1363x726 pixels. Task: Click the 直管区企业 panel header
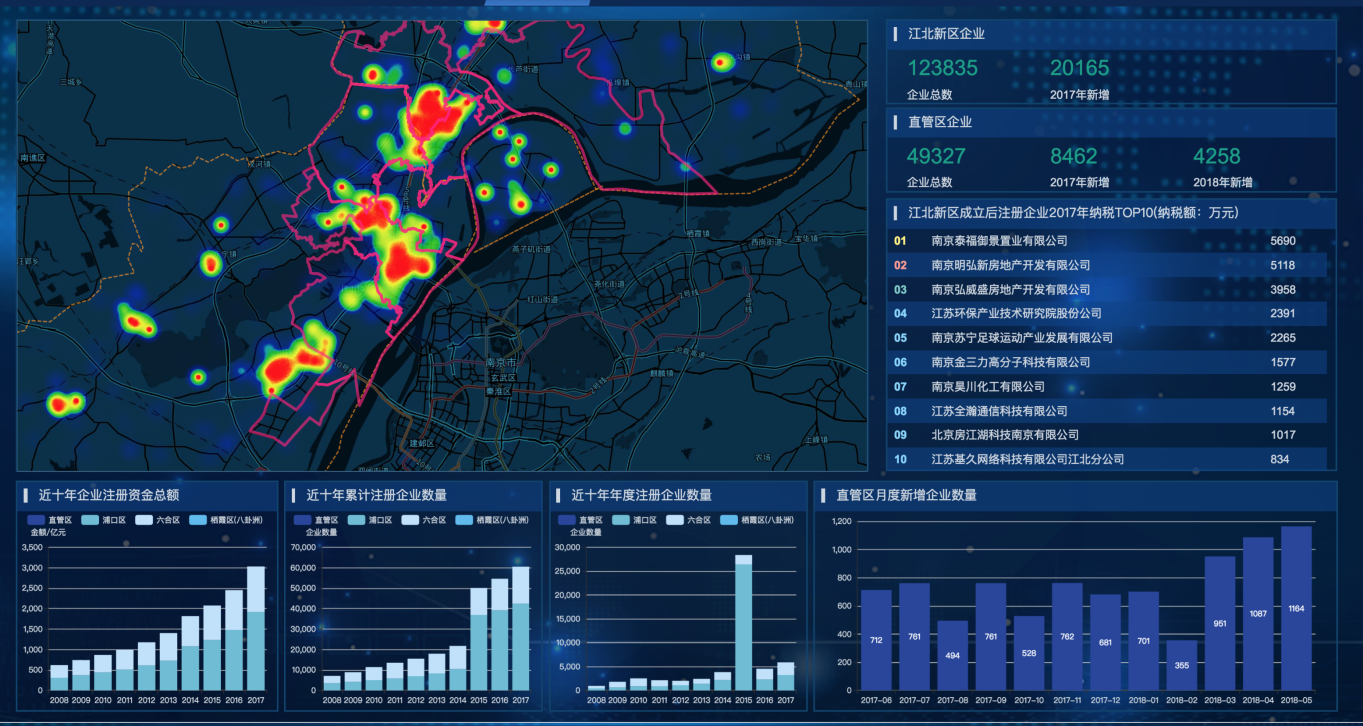(x=940, y=122)
